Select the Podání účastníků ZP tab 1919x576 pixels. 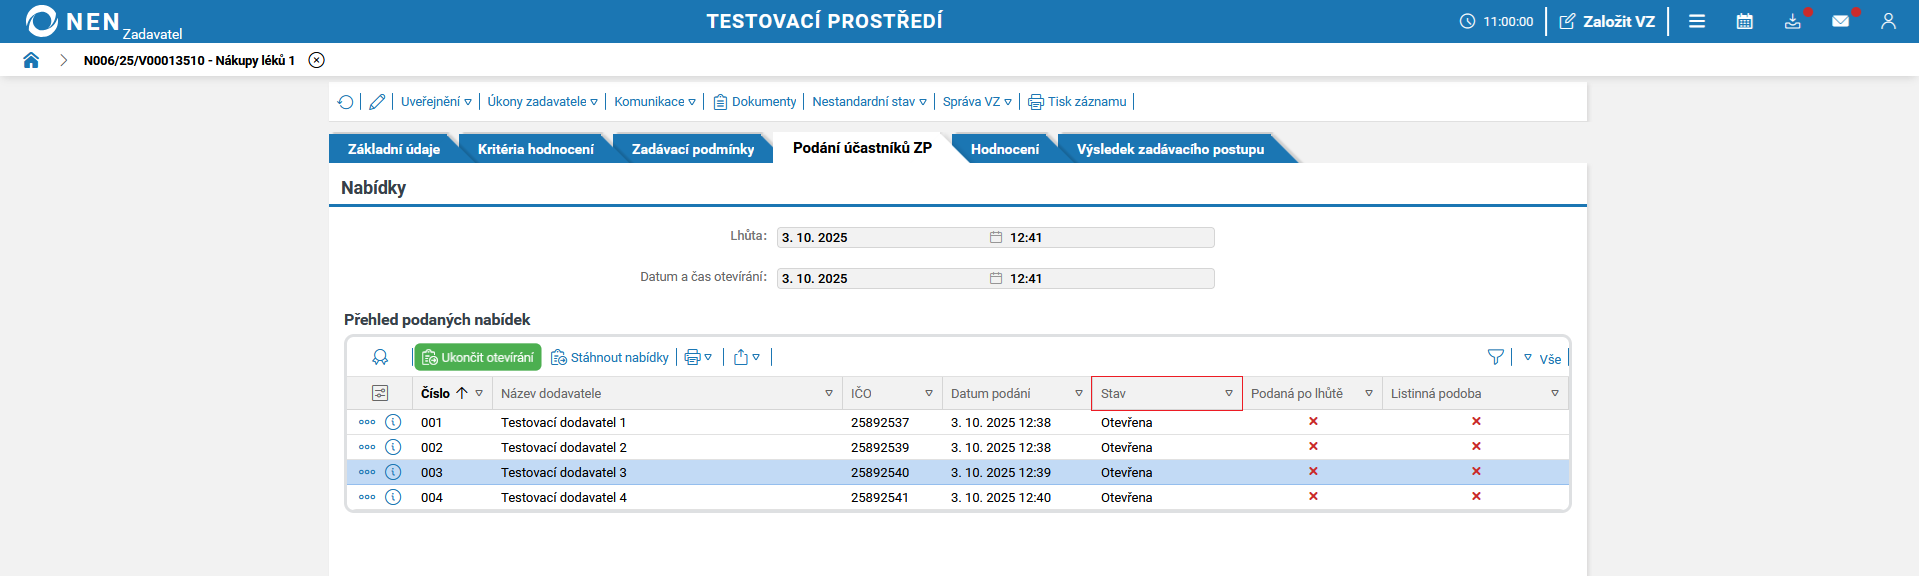pyautogui.click(x=862, y=148)
